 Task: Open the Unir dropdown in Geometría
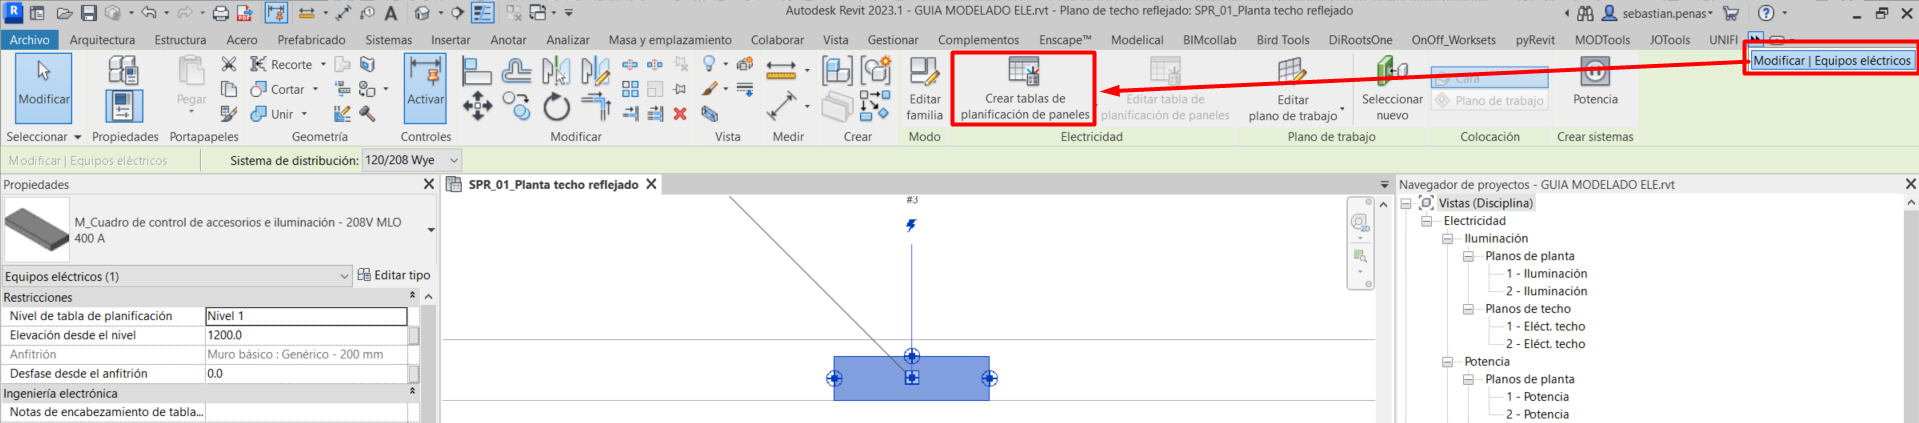tap(304, 114)
